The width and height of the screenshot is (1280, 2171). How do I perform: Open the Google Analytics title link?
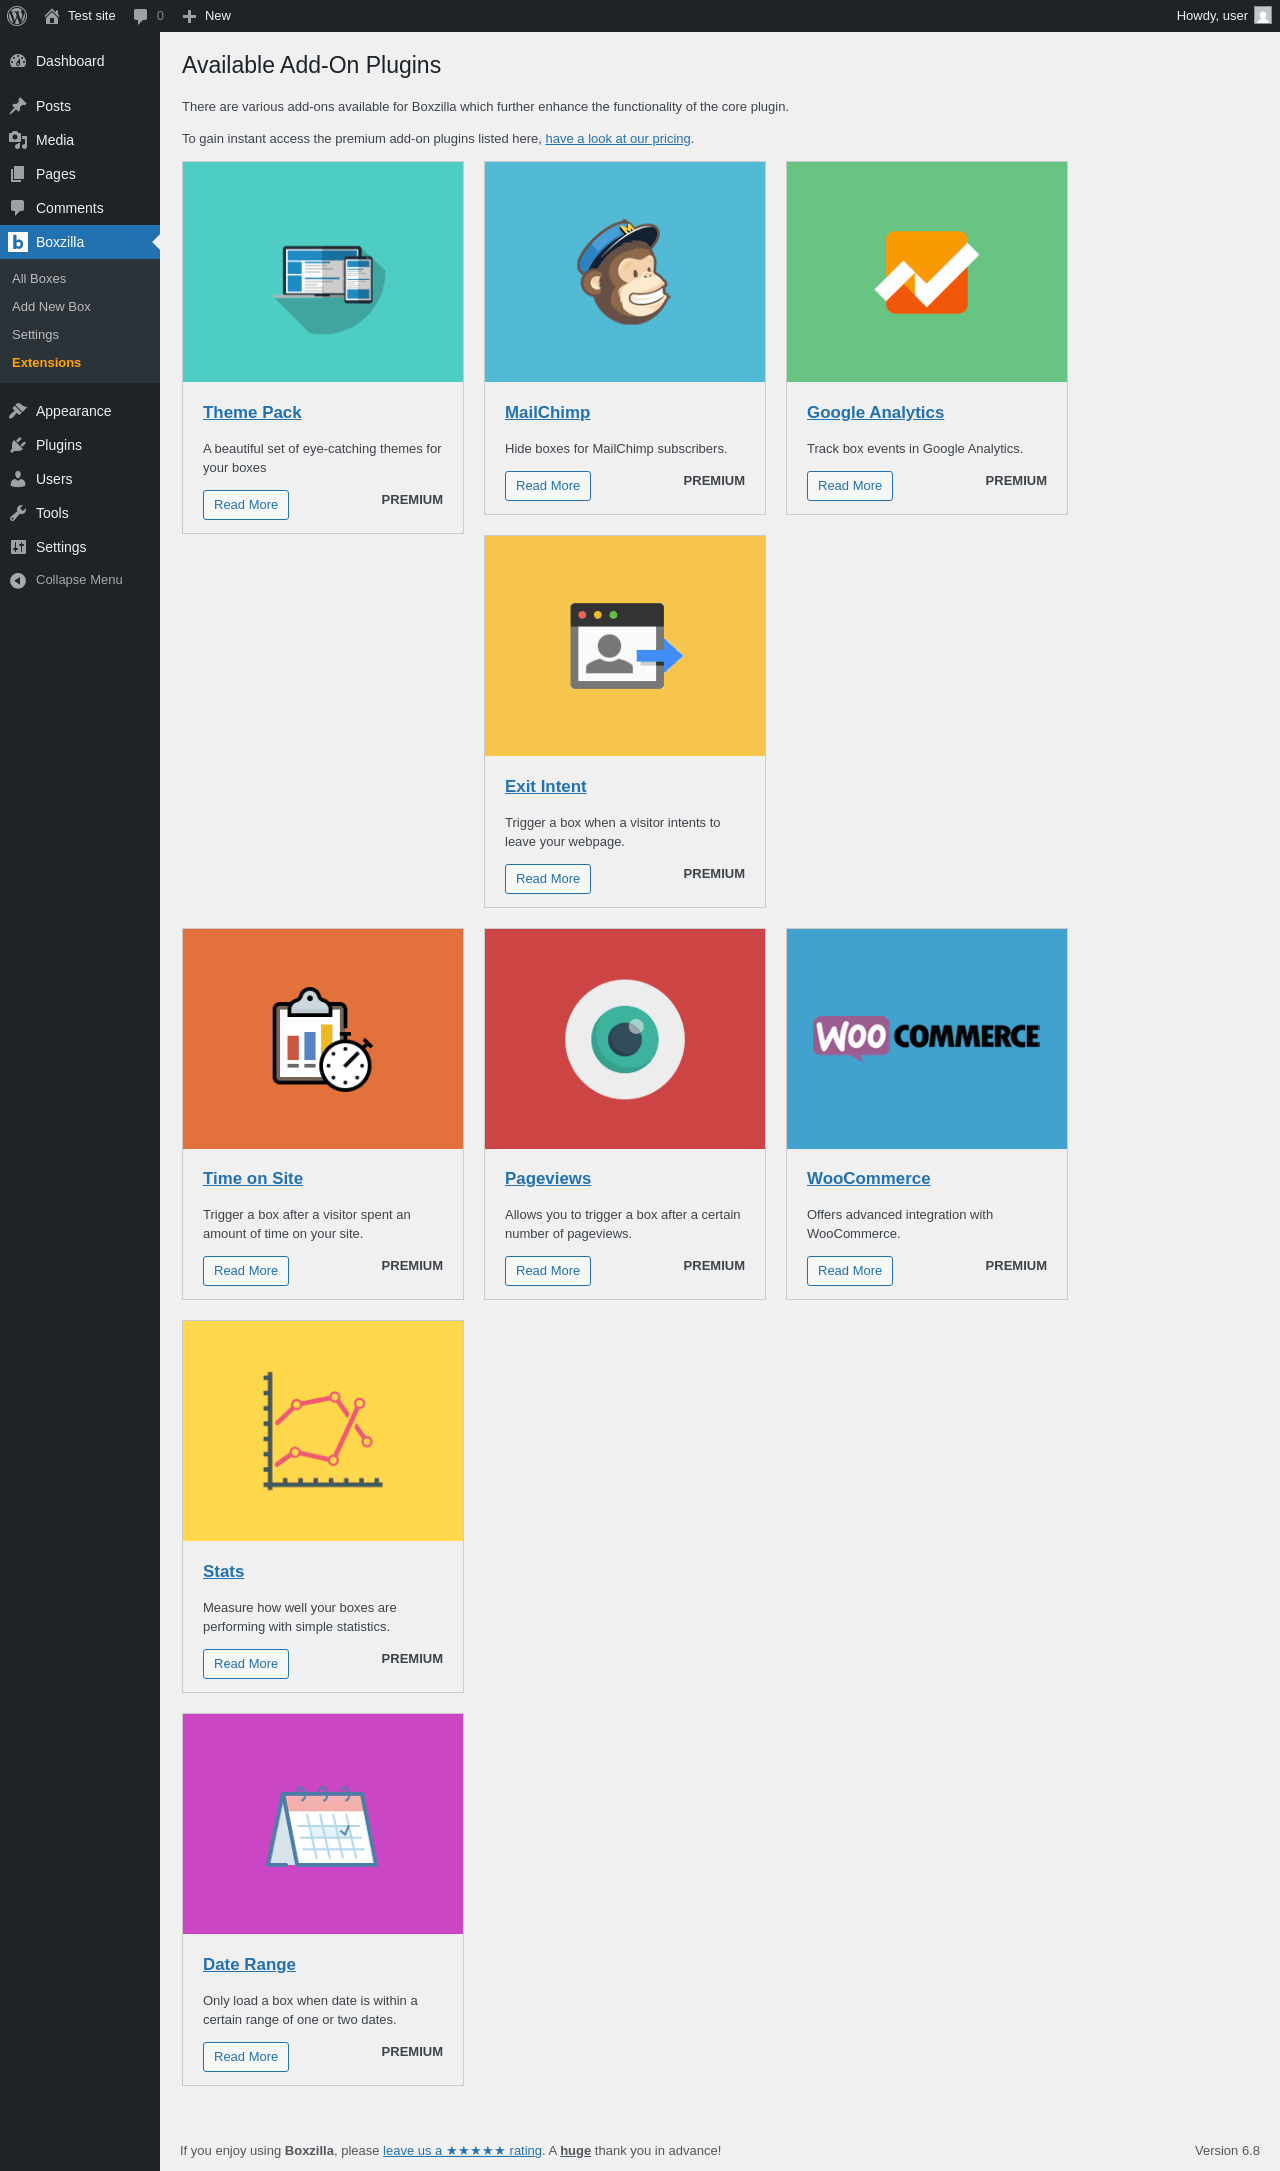[875, 412]
